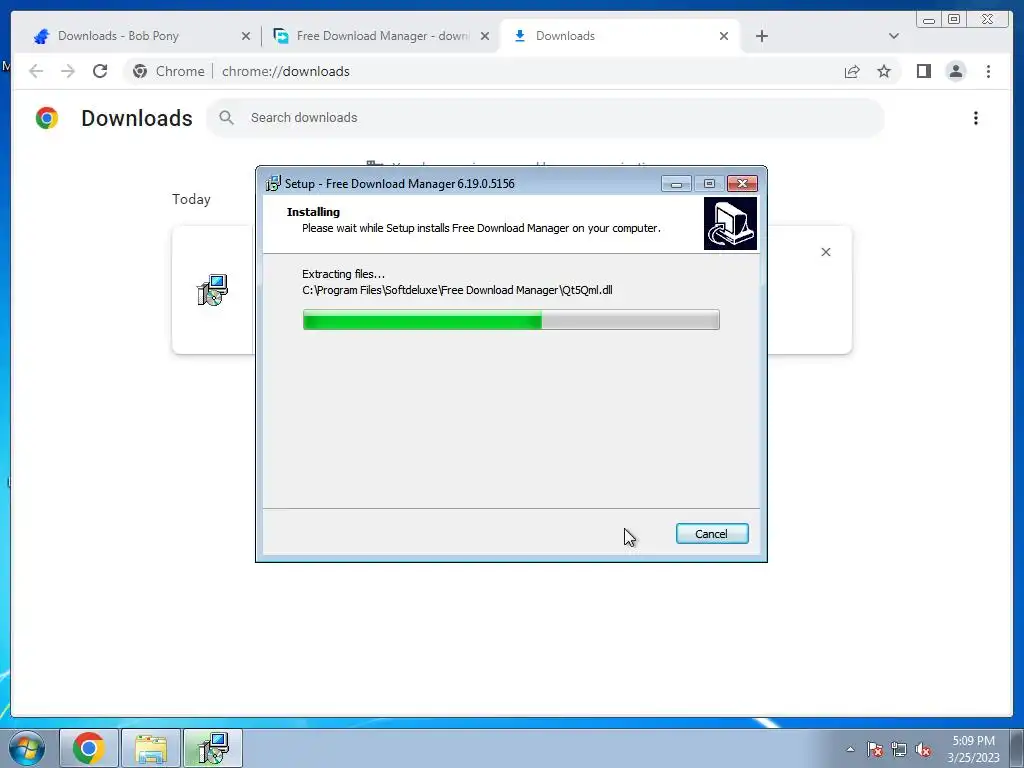Open a new Chrome tab

click(761, 36)
